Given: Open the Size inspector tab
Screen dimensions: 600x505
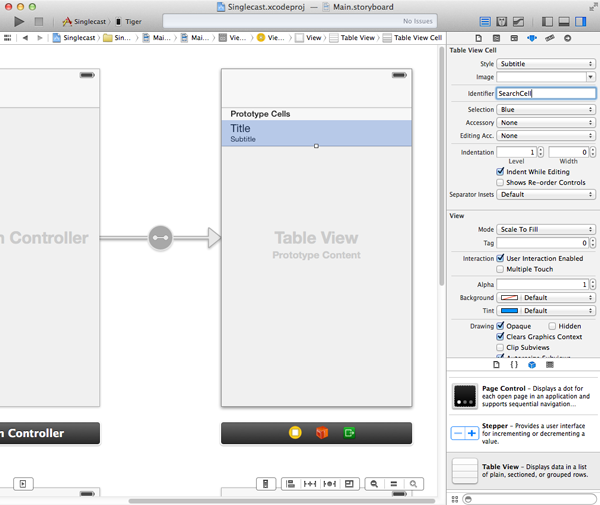Looking at the screenshot, I should (x=550, y=38).
